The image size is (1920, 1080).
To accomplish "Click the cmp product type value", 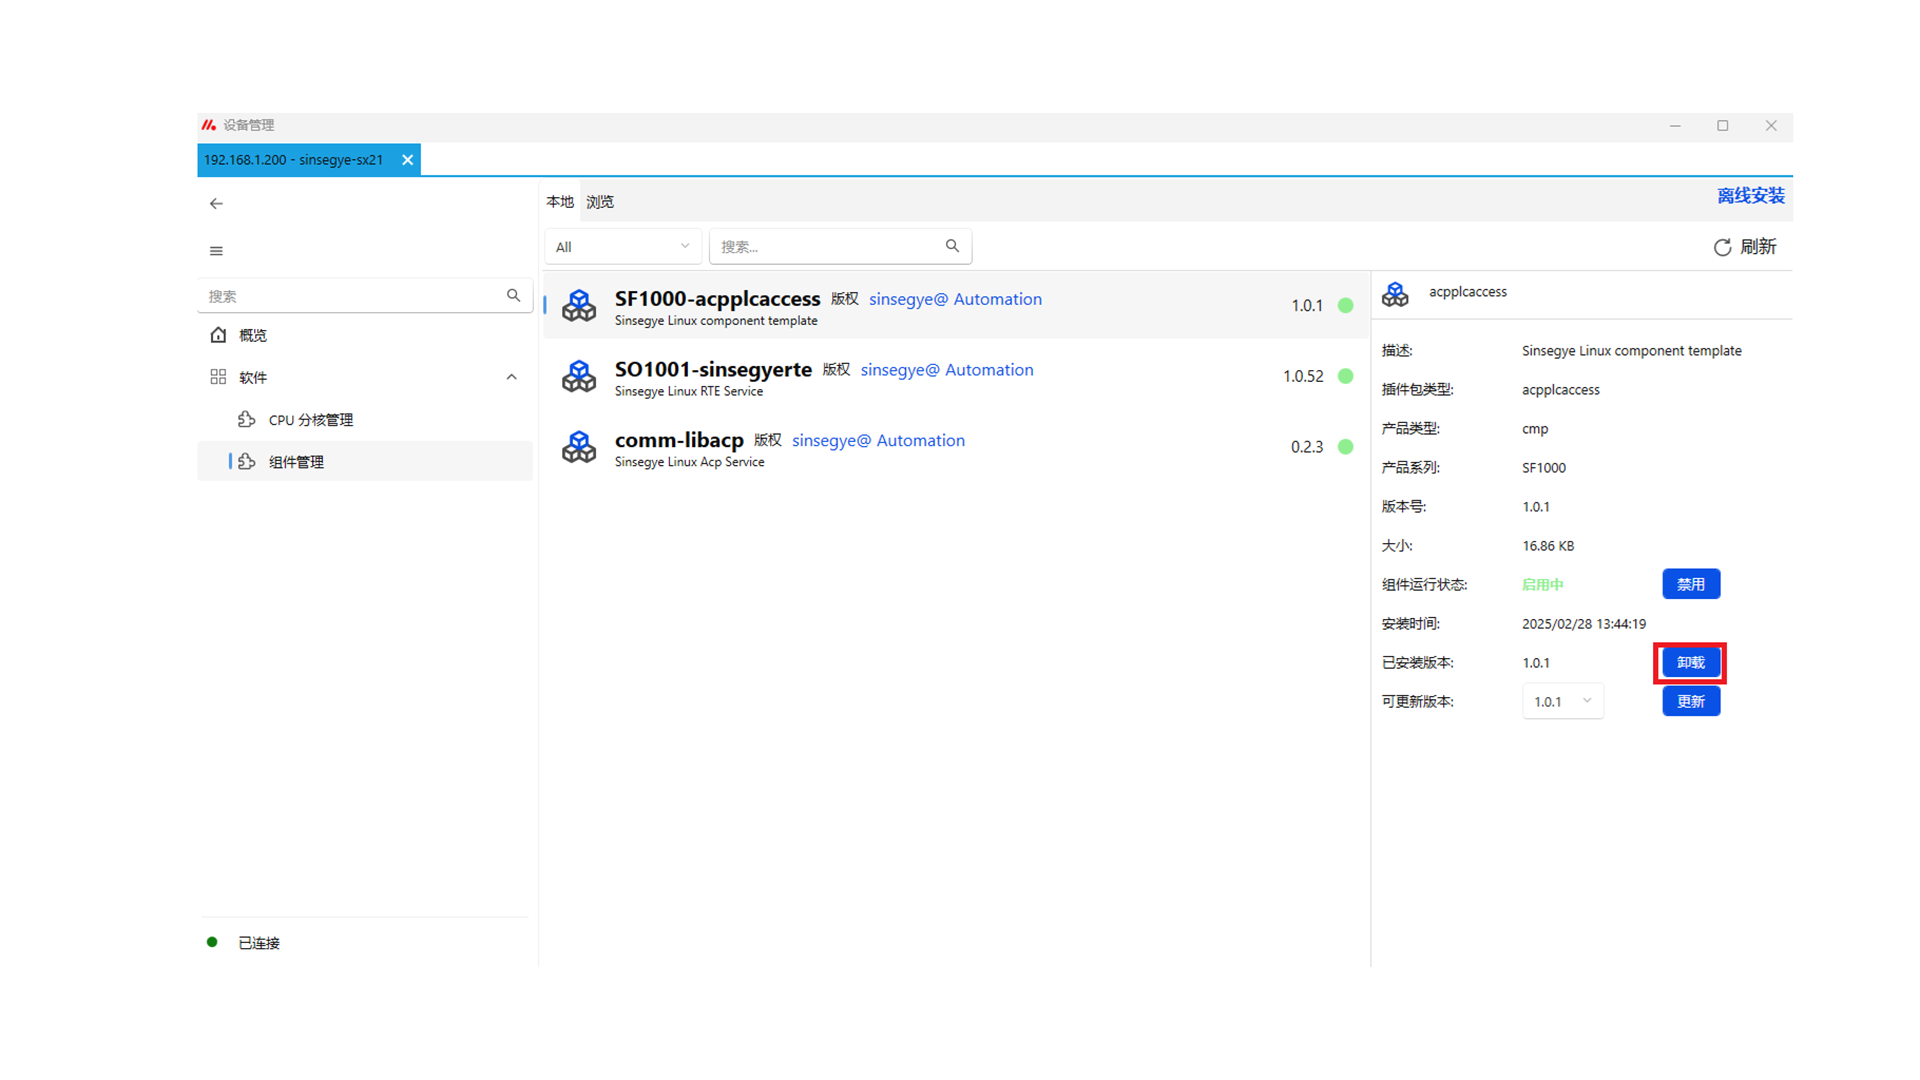I will (x=1535, y=429).
